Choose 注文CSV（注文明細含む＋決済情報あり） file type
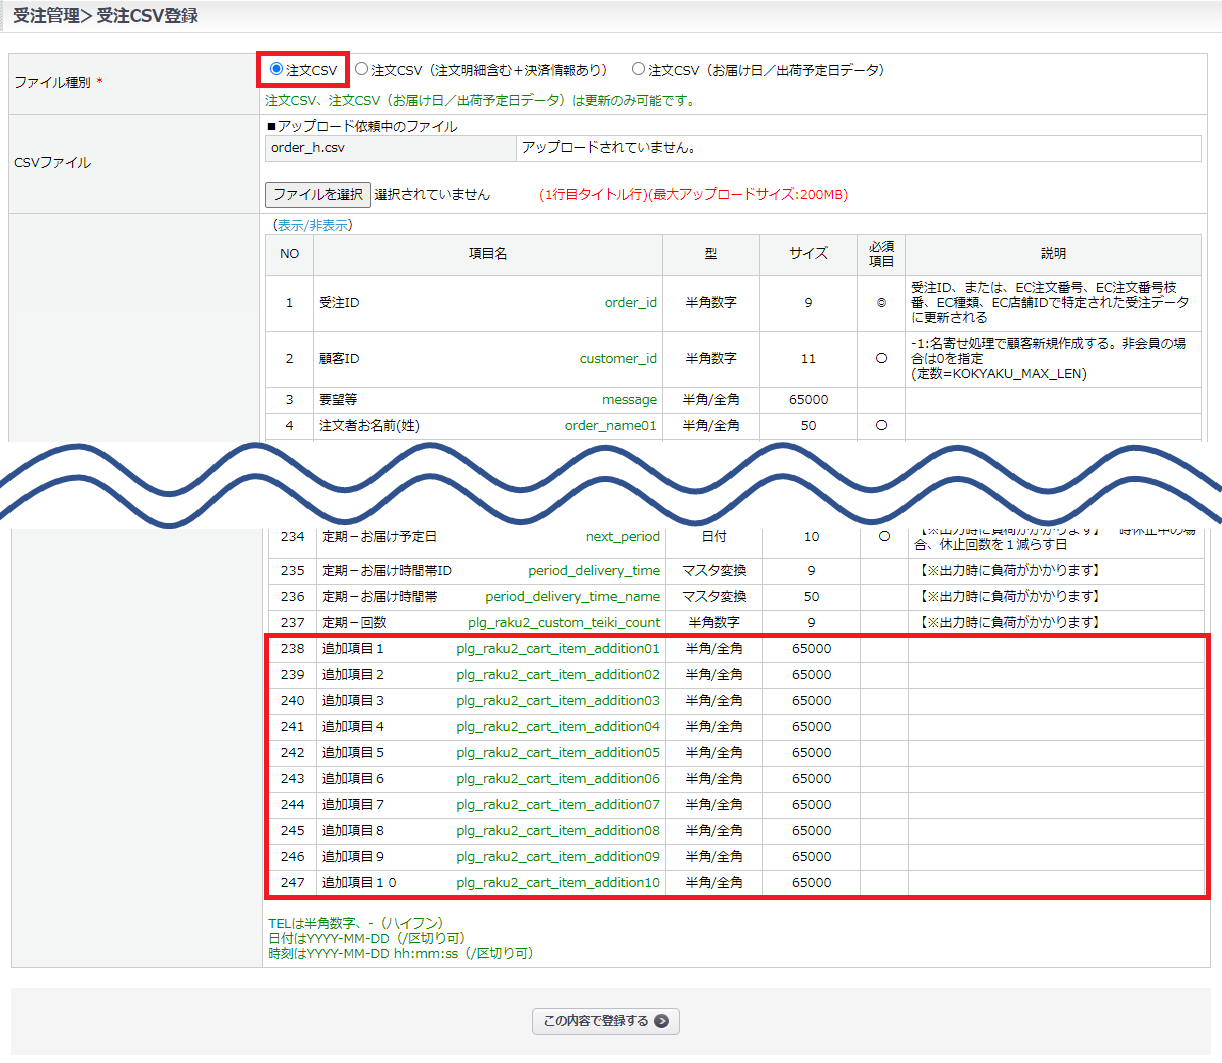The width and height of the screenshot is (1222, 1063). point(362,69)
